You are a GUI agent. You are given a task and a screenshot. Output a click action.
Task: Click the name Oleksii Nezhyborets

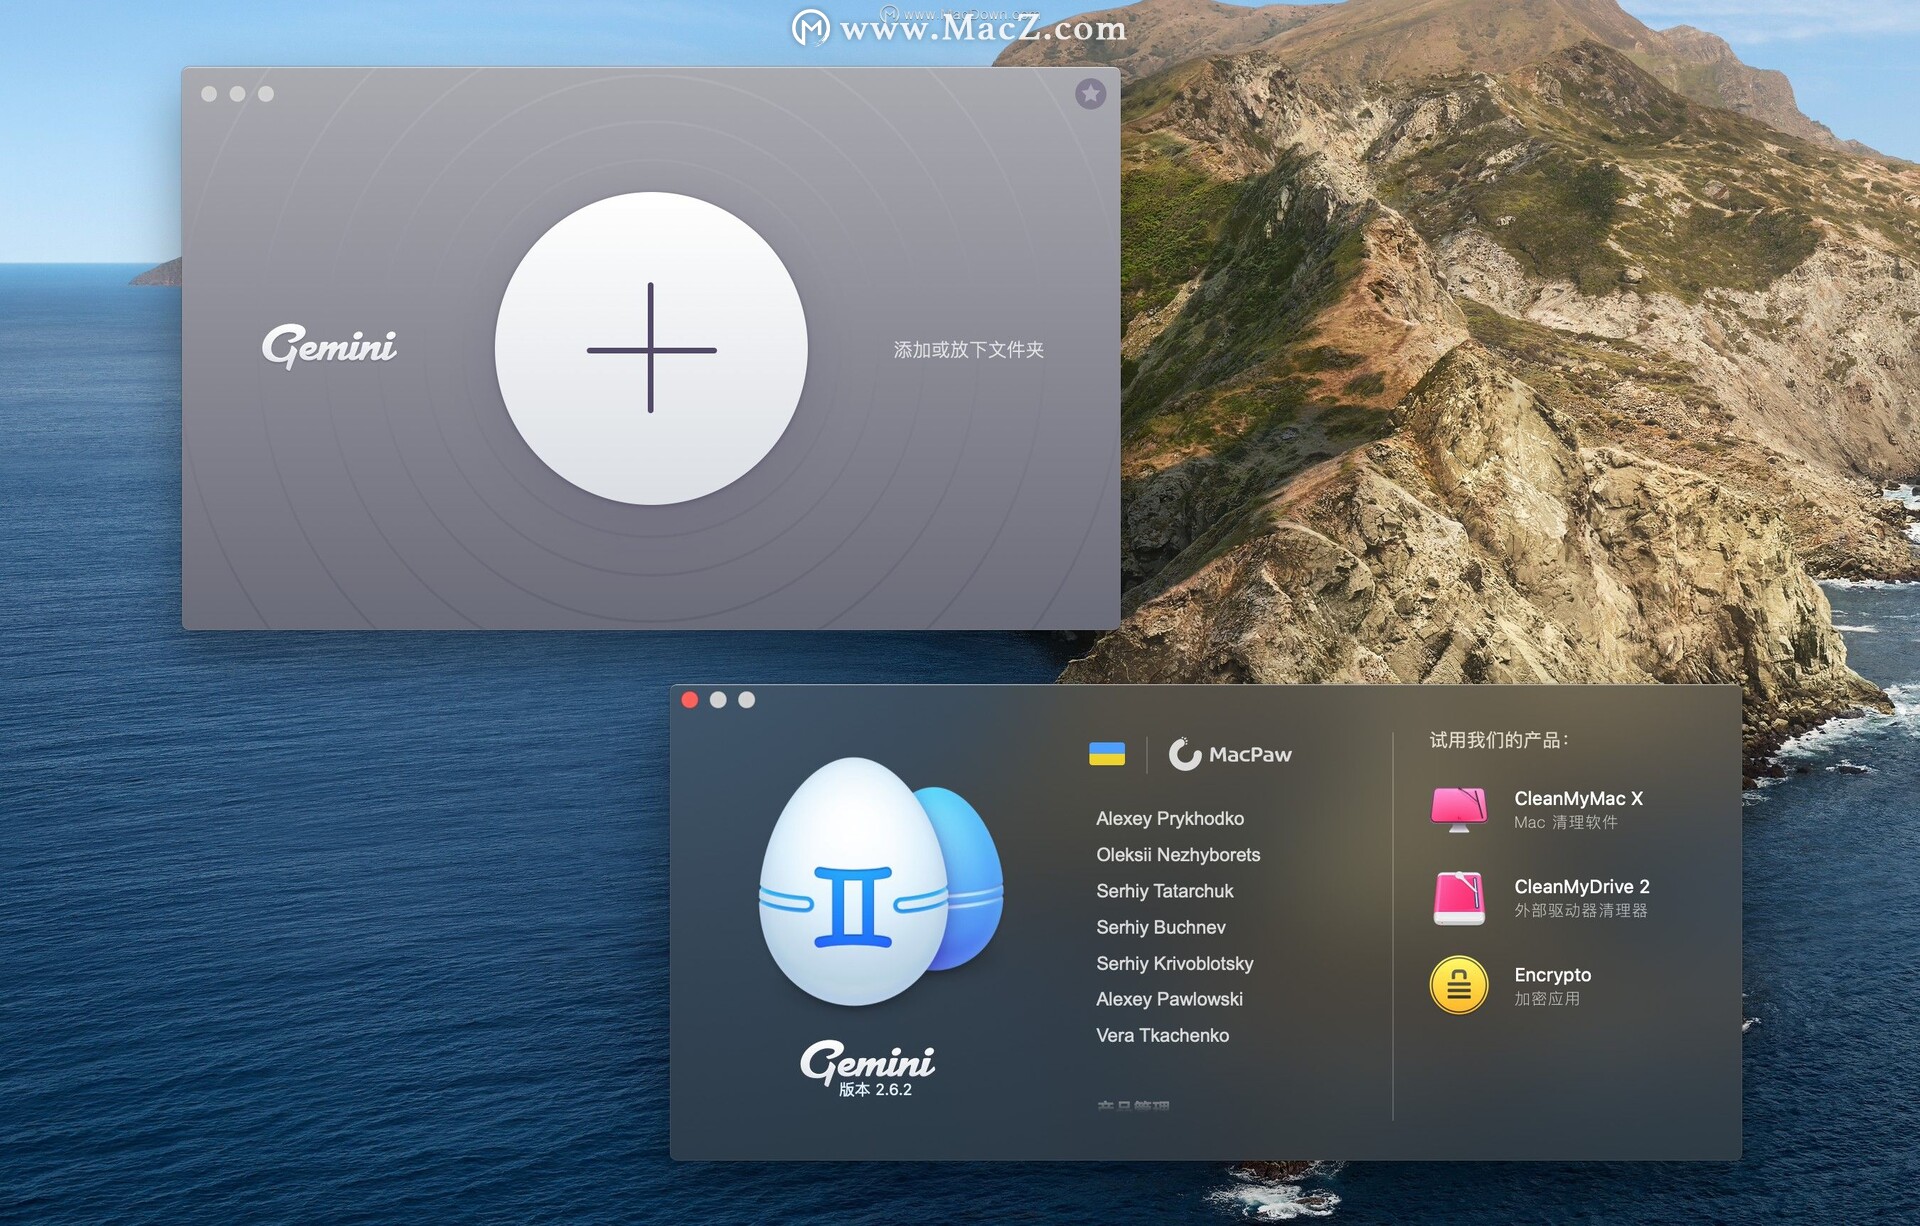pos(1178,855)
